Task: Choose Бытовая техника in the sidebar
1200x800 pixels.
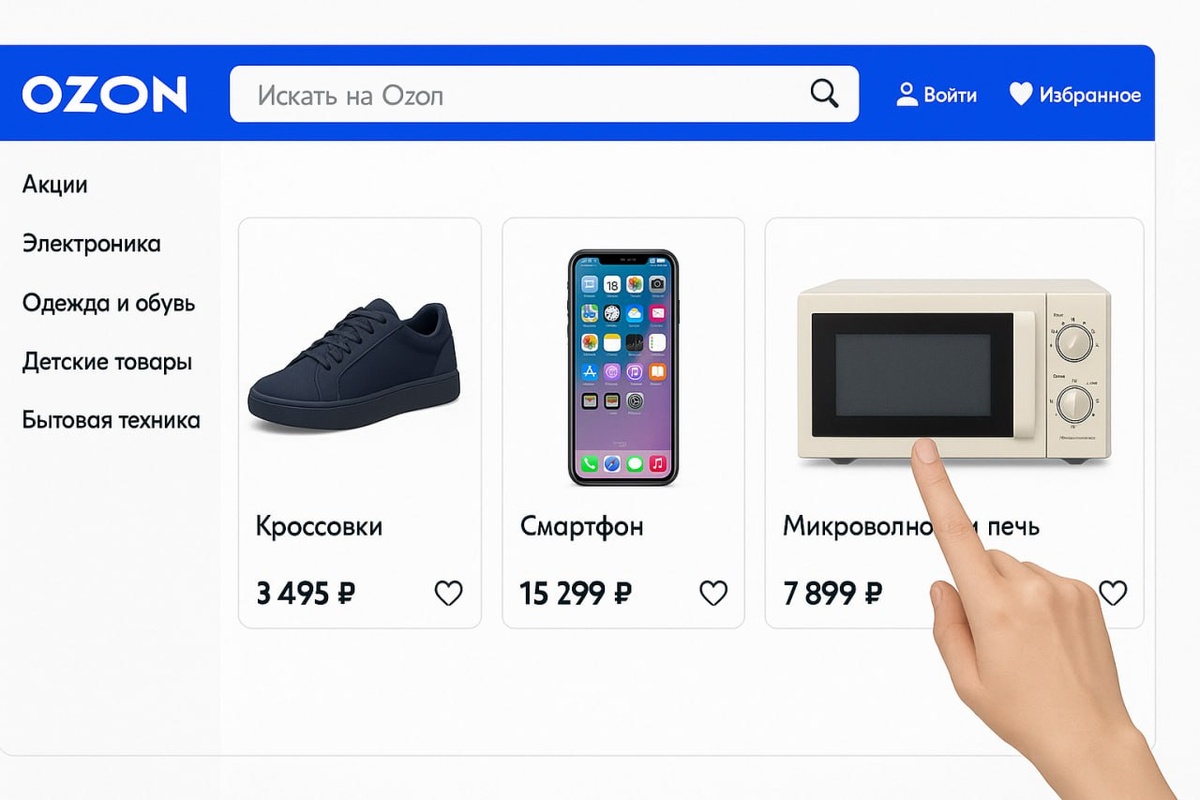Action: click(x=111, y=420)
